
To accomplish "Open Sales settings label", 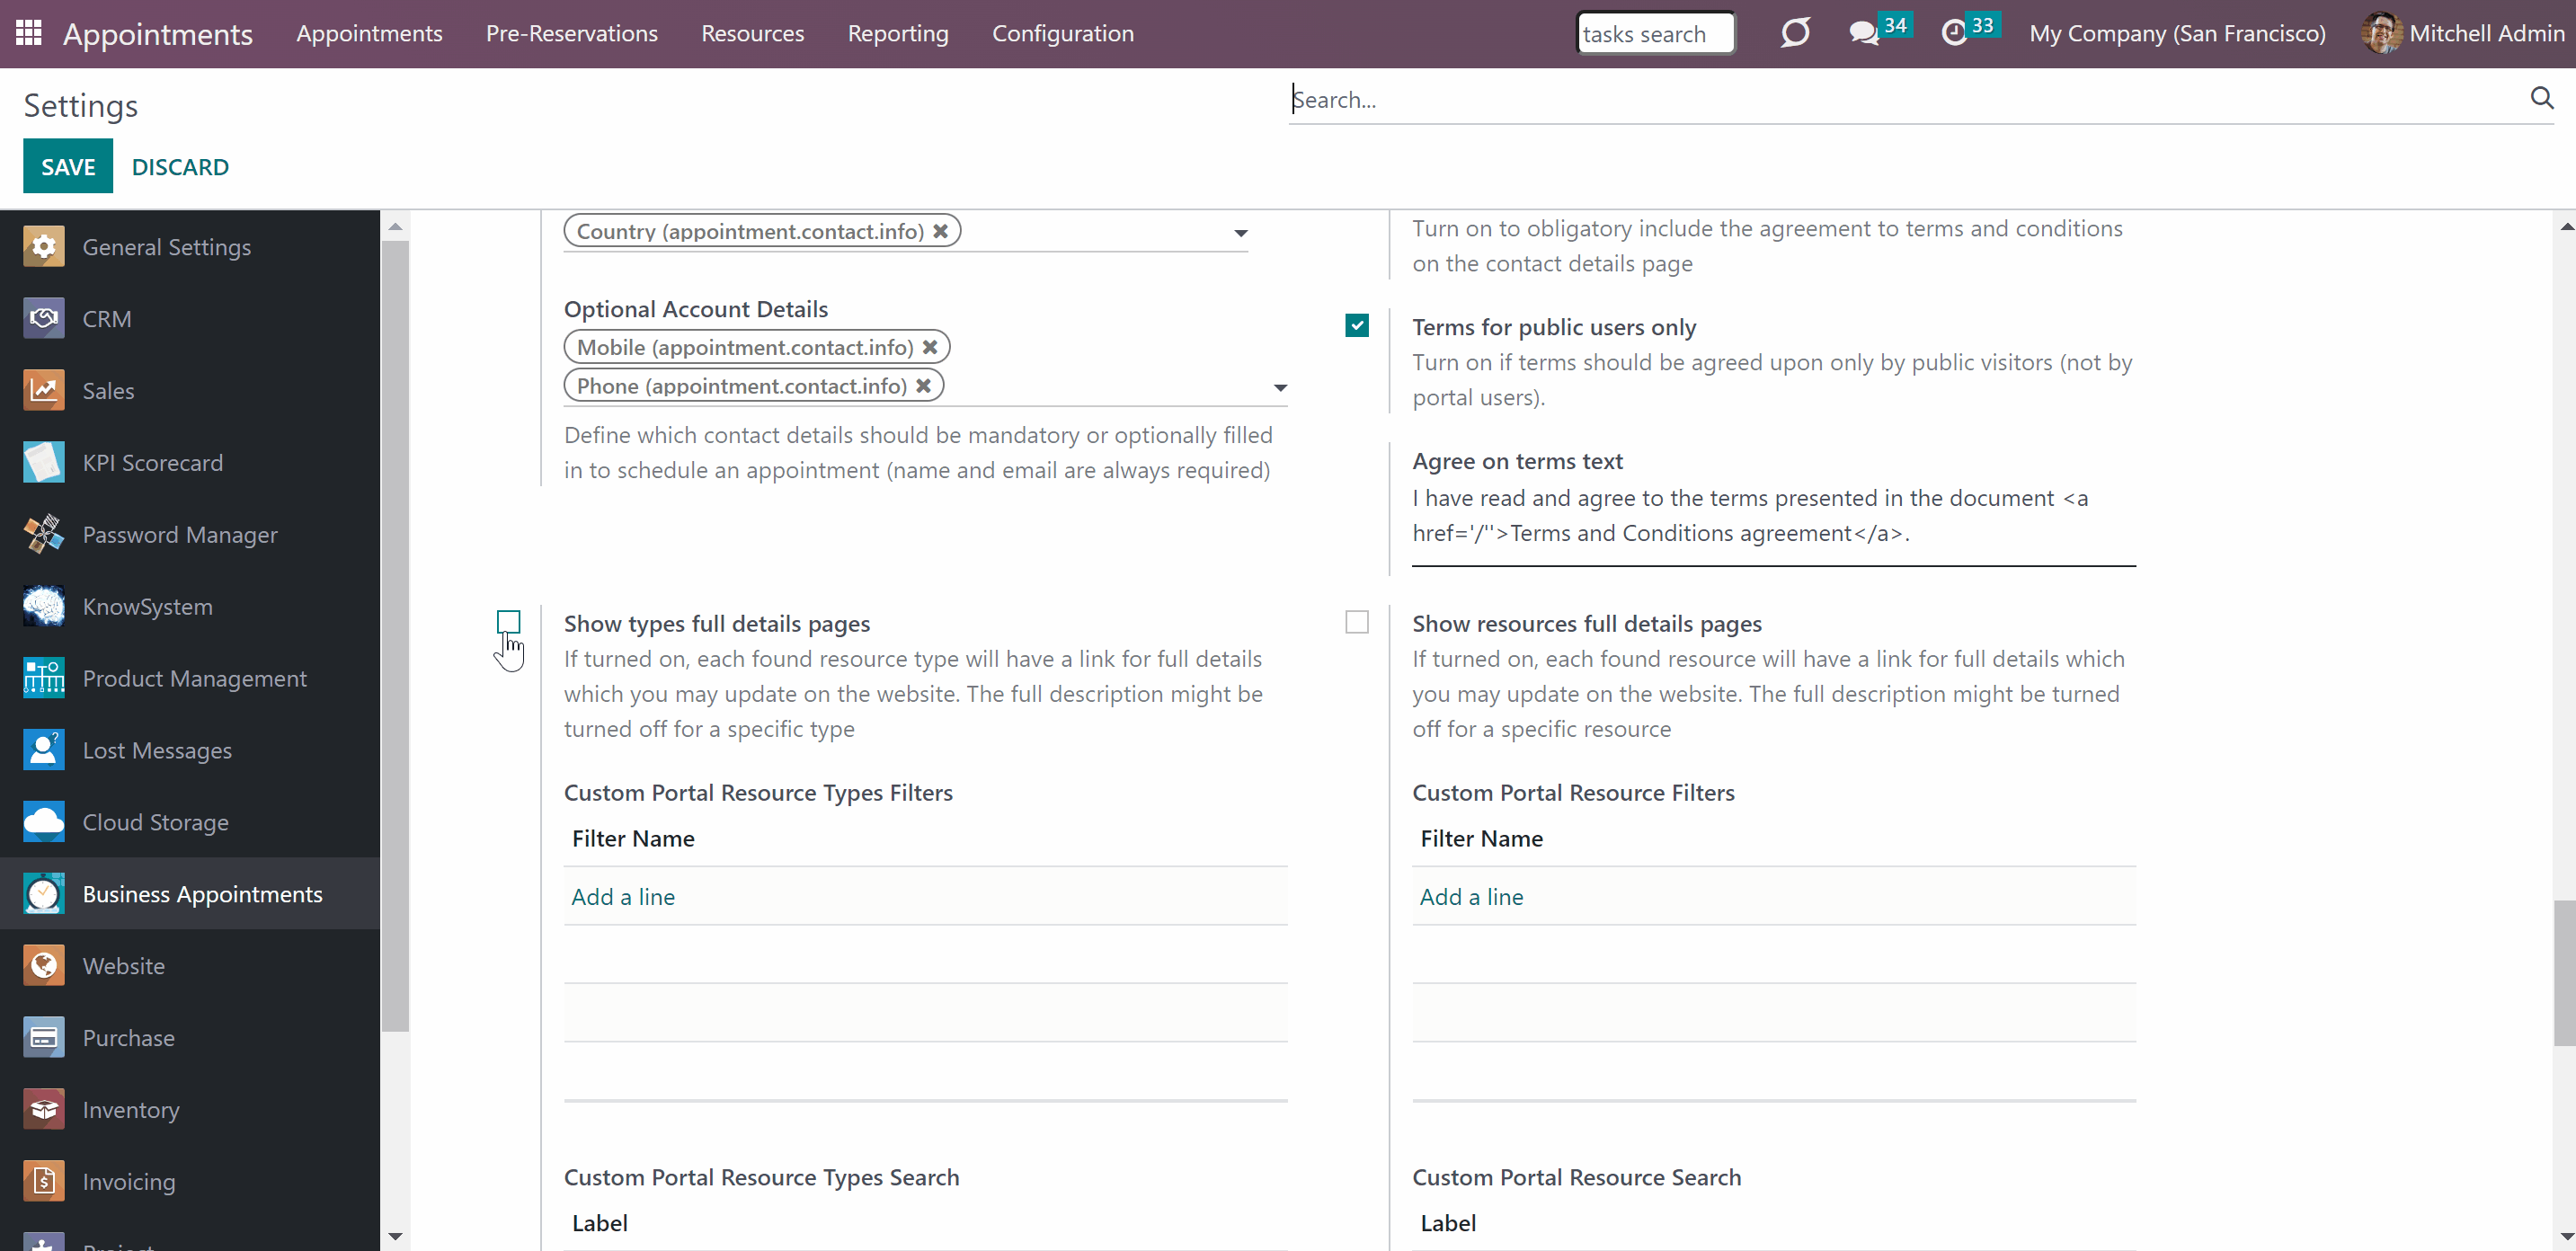I will pyautogui.click(x=108, y=391).
